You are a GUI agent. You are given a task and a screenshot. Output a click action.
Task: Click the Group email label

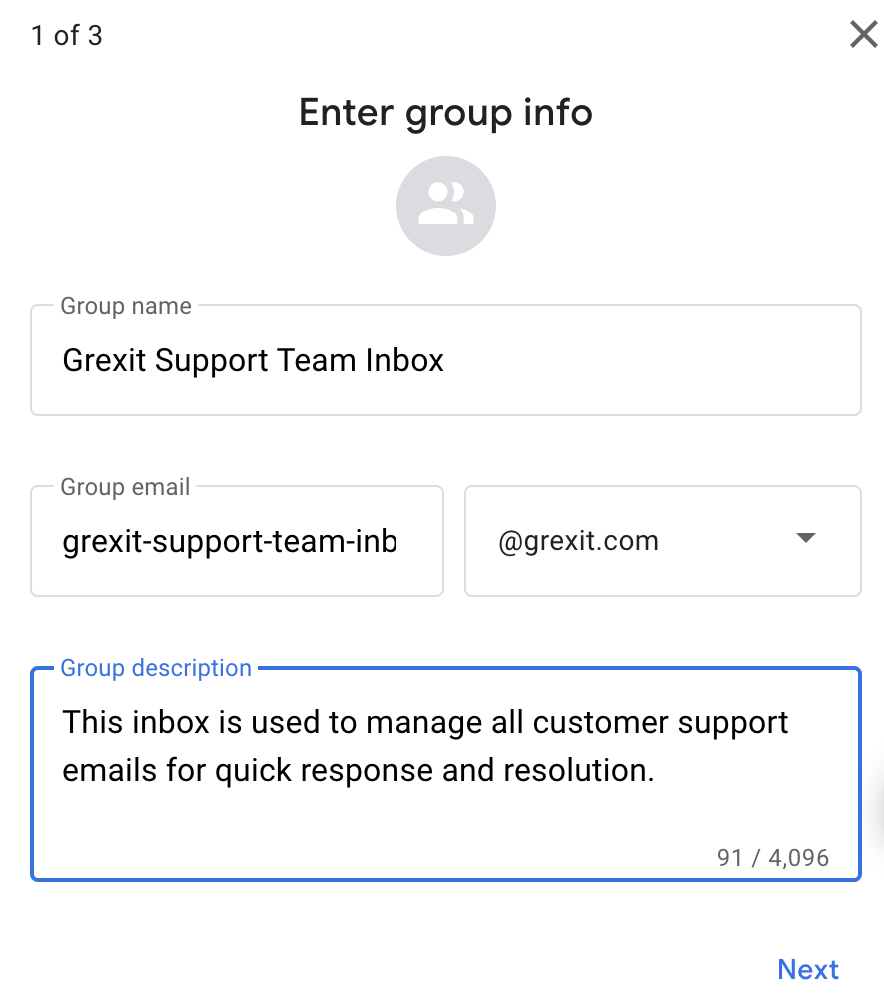pyautogui.click(x=125, y=487)
